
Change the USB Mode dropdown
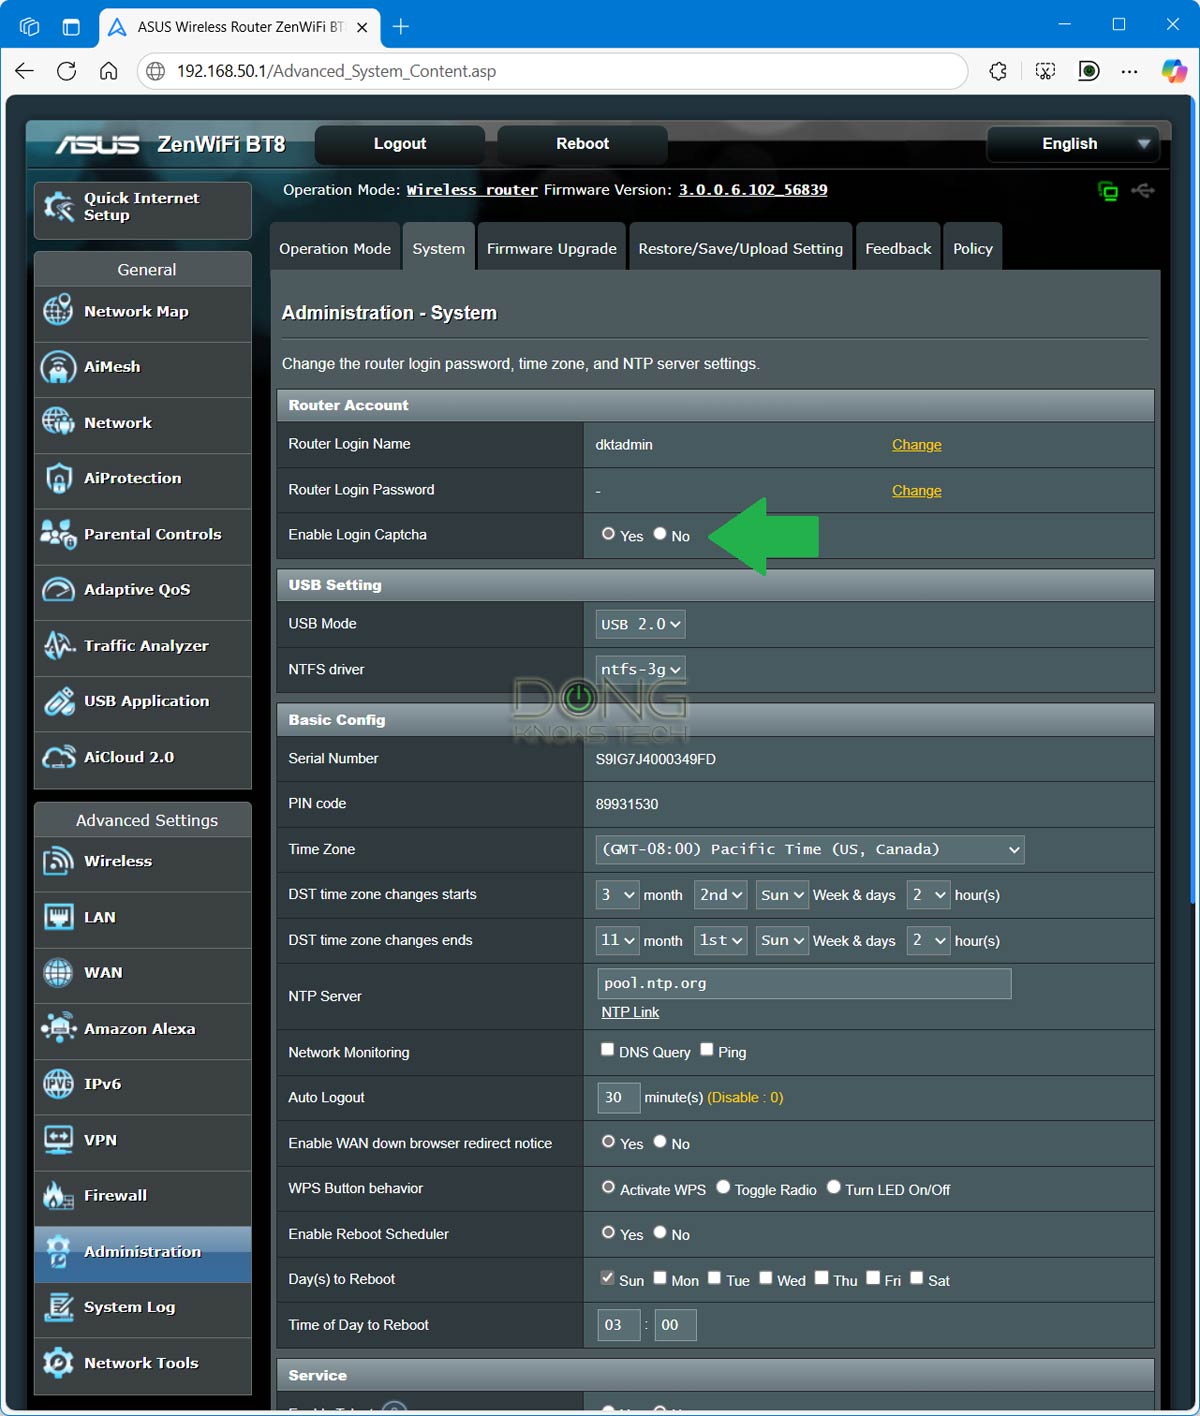(639, 623)
